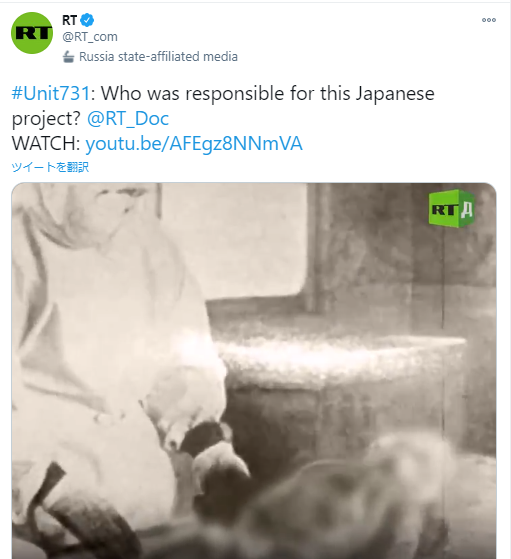This screenshot has width=511, height=559.
Task: Click the RT display name
Action: coord(69,20)
